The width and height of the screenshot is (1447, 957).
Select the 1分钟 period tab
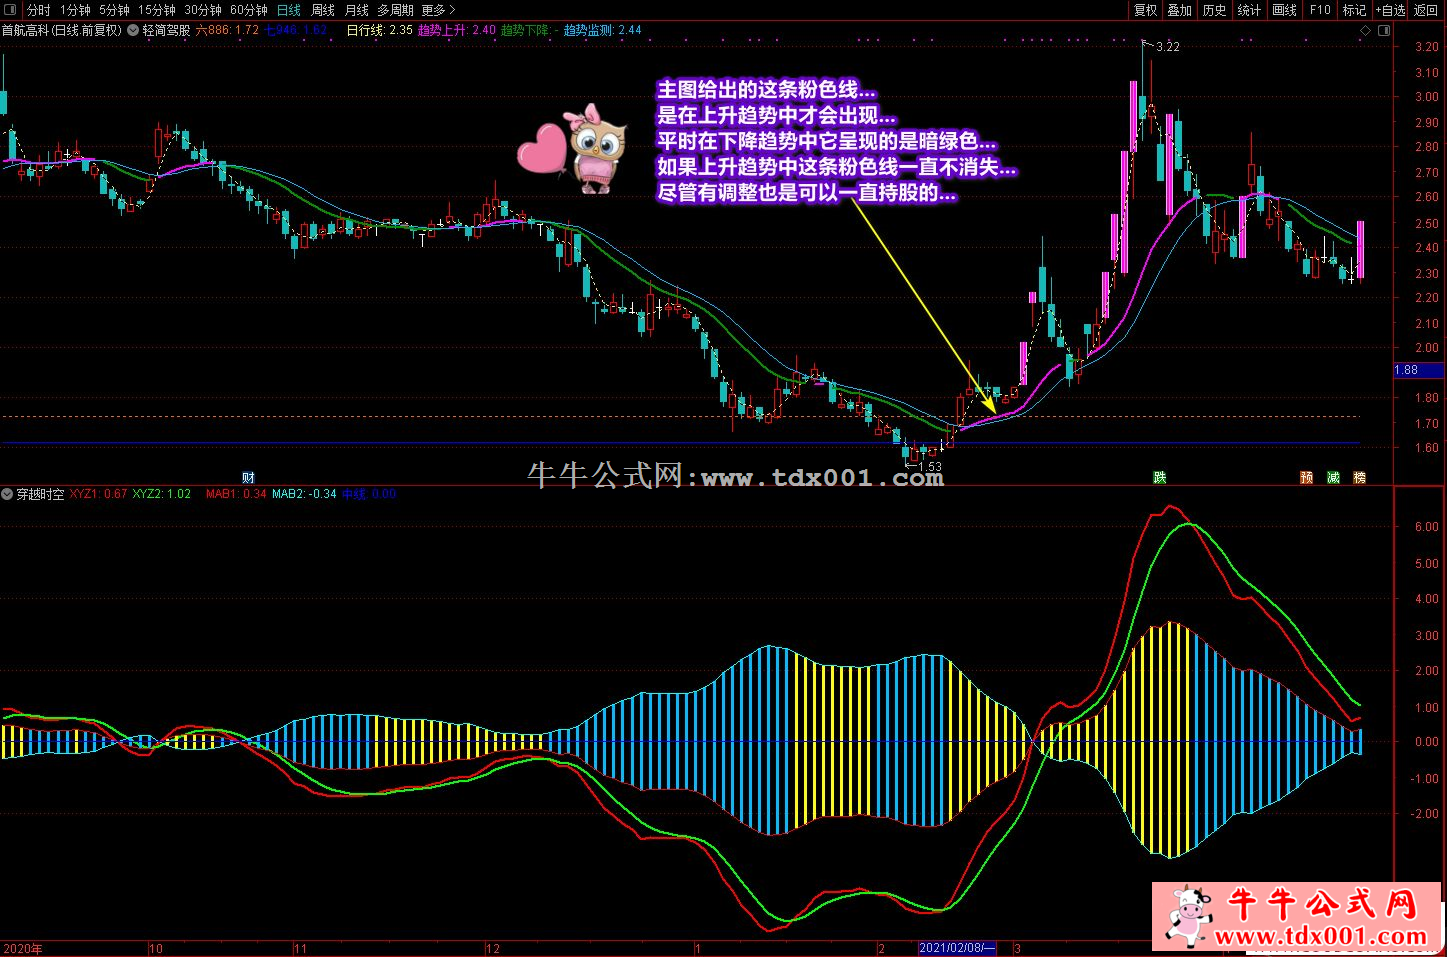click(x=75, y=10)
